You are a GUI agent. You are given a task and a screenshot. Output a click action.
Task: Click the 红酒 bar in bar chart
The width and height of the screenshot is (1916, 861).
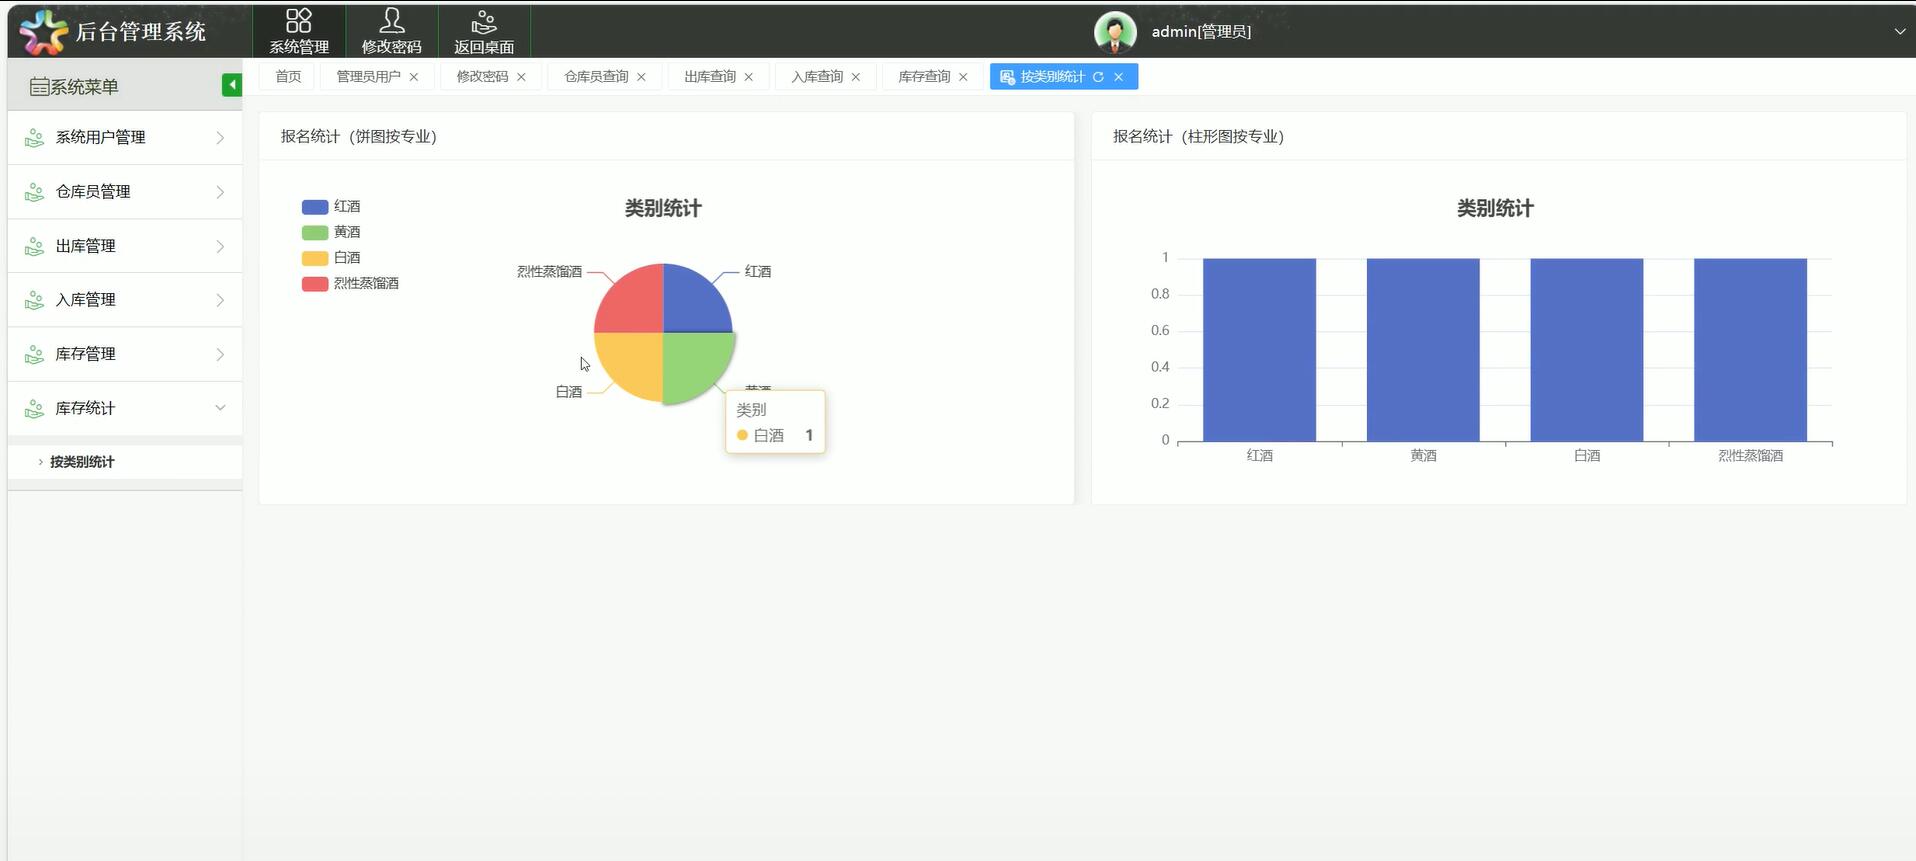tap(1259, 350)
